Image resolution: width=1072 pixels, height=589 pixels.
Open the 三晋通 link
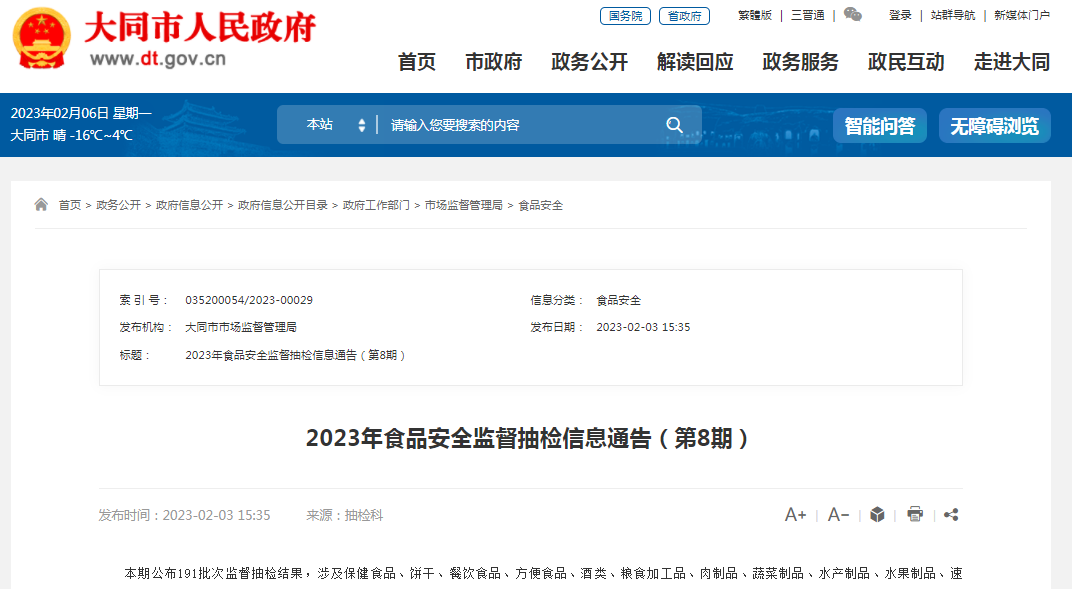tap(807, 15)
